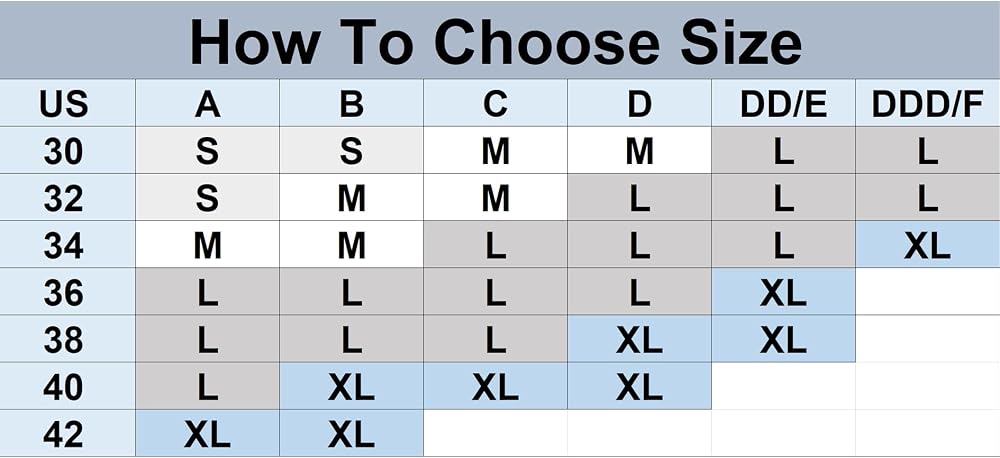Click the XL cell for 42 A
This screenshot has height=458, width=1000.
[207, 434]
